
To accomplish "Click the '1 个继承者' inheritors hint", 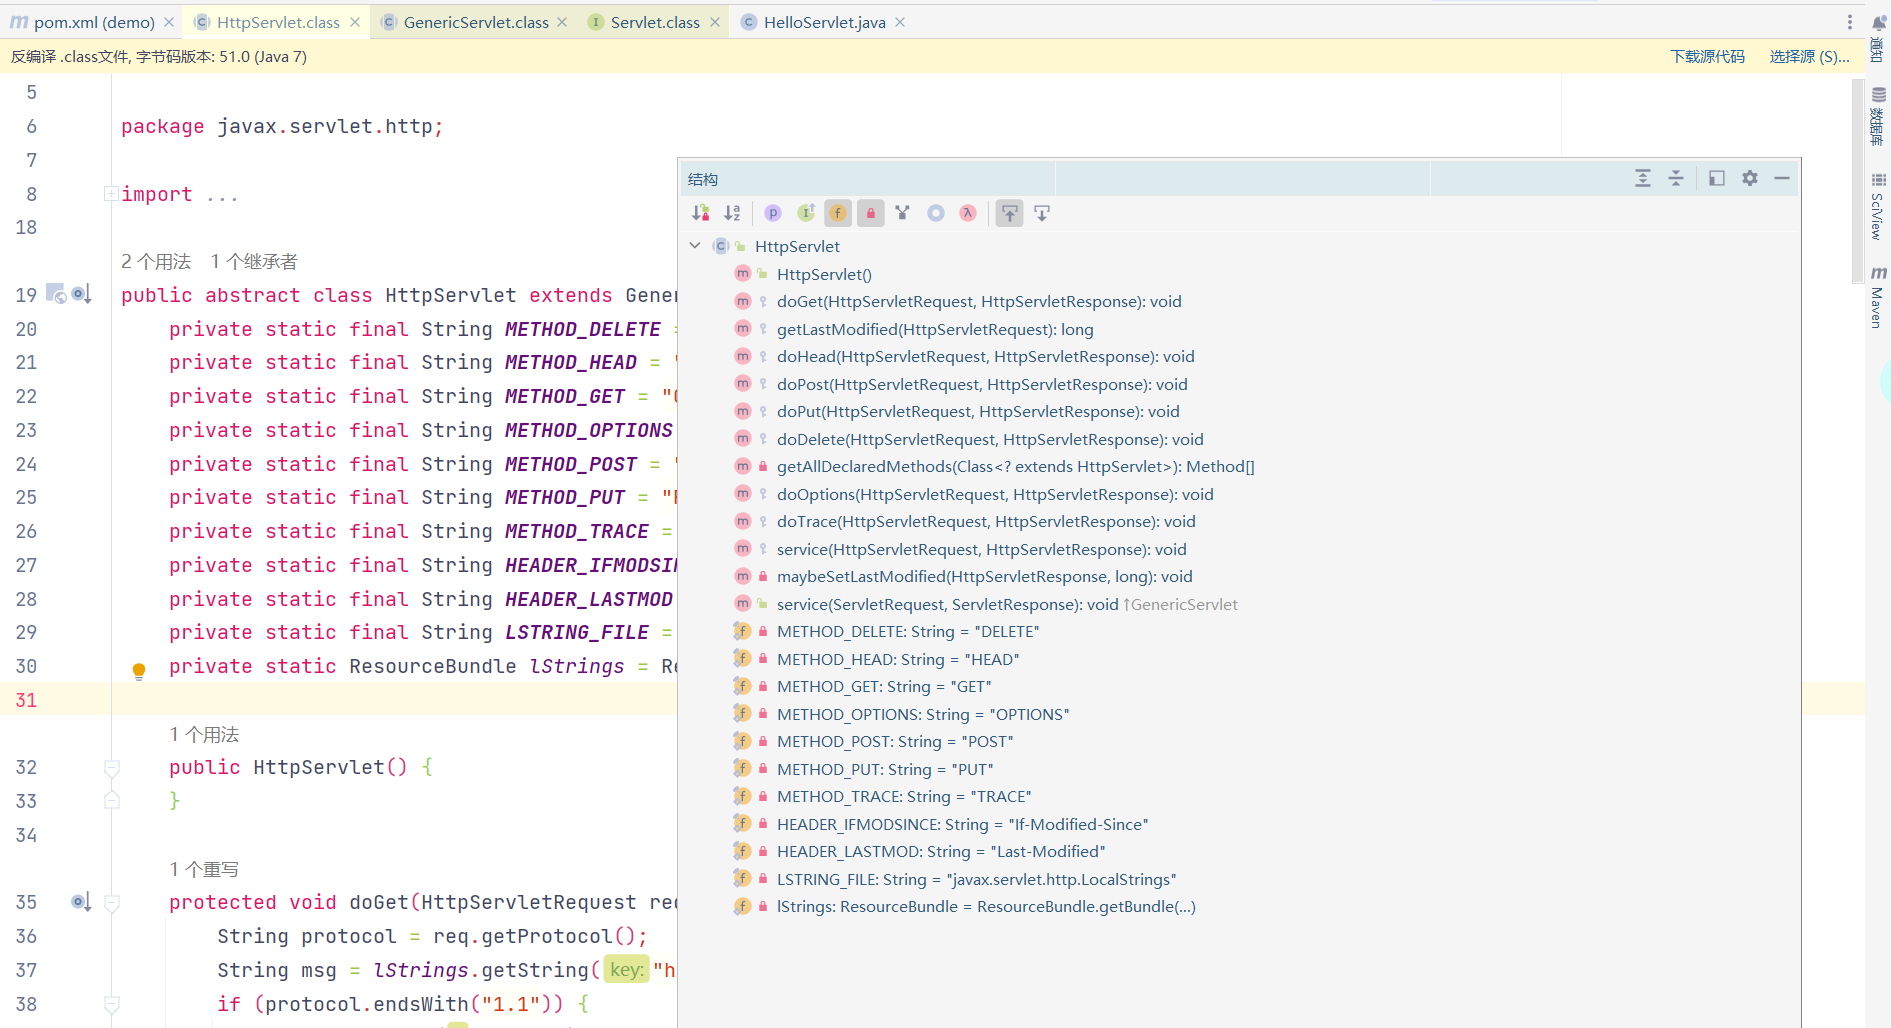I will [x=254, y=261].
